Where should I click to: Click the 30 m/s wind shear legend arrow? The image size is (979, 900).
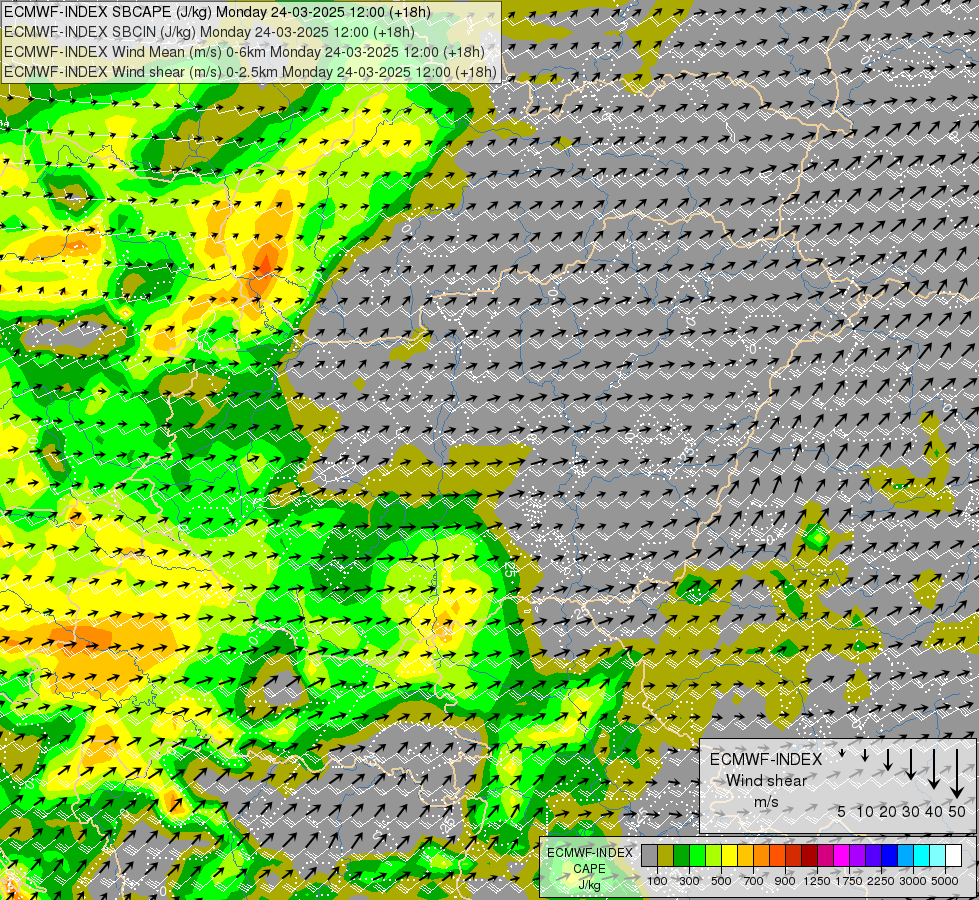(911, 764)
